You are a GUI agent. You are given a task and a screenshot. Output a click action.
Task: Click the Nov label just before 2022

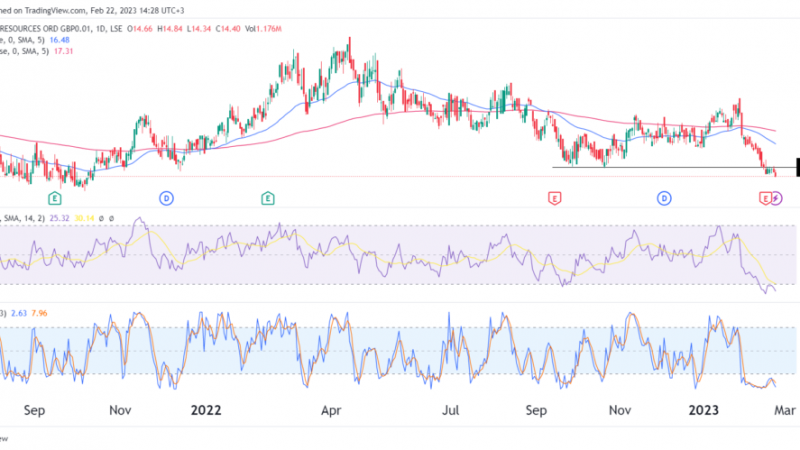click(120, 410)
